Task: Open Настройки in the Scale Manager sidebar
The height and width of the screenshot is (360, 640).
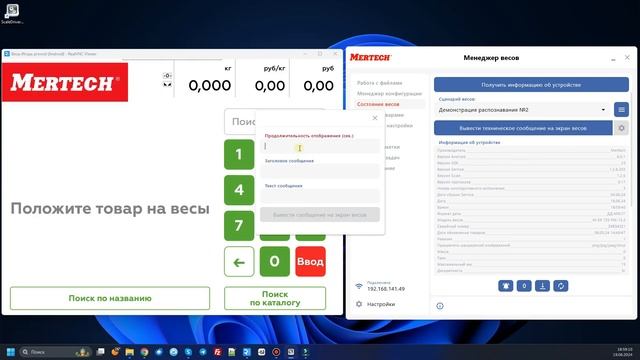Action: point(381,304)
